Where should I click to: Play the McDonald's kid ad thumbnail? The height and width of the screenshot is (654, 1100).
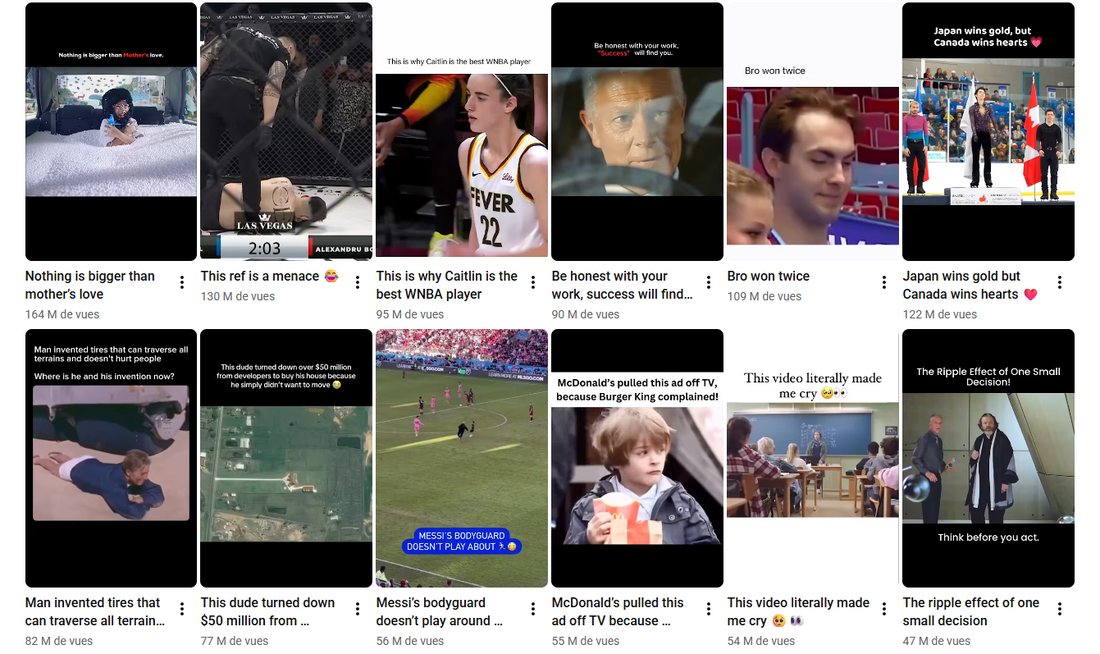click(637, 457)
